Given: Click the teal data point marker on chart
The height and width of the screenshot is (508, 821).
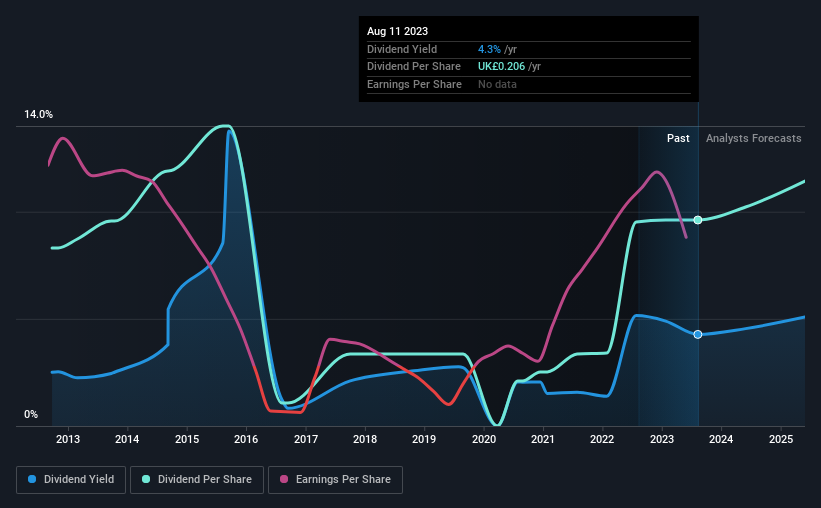Looking at the screenshot, I should click(698, 220).
